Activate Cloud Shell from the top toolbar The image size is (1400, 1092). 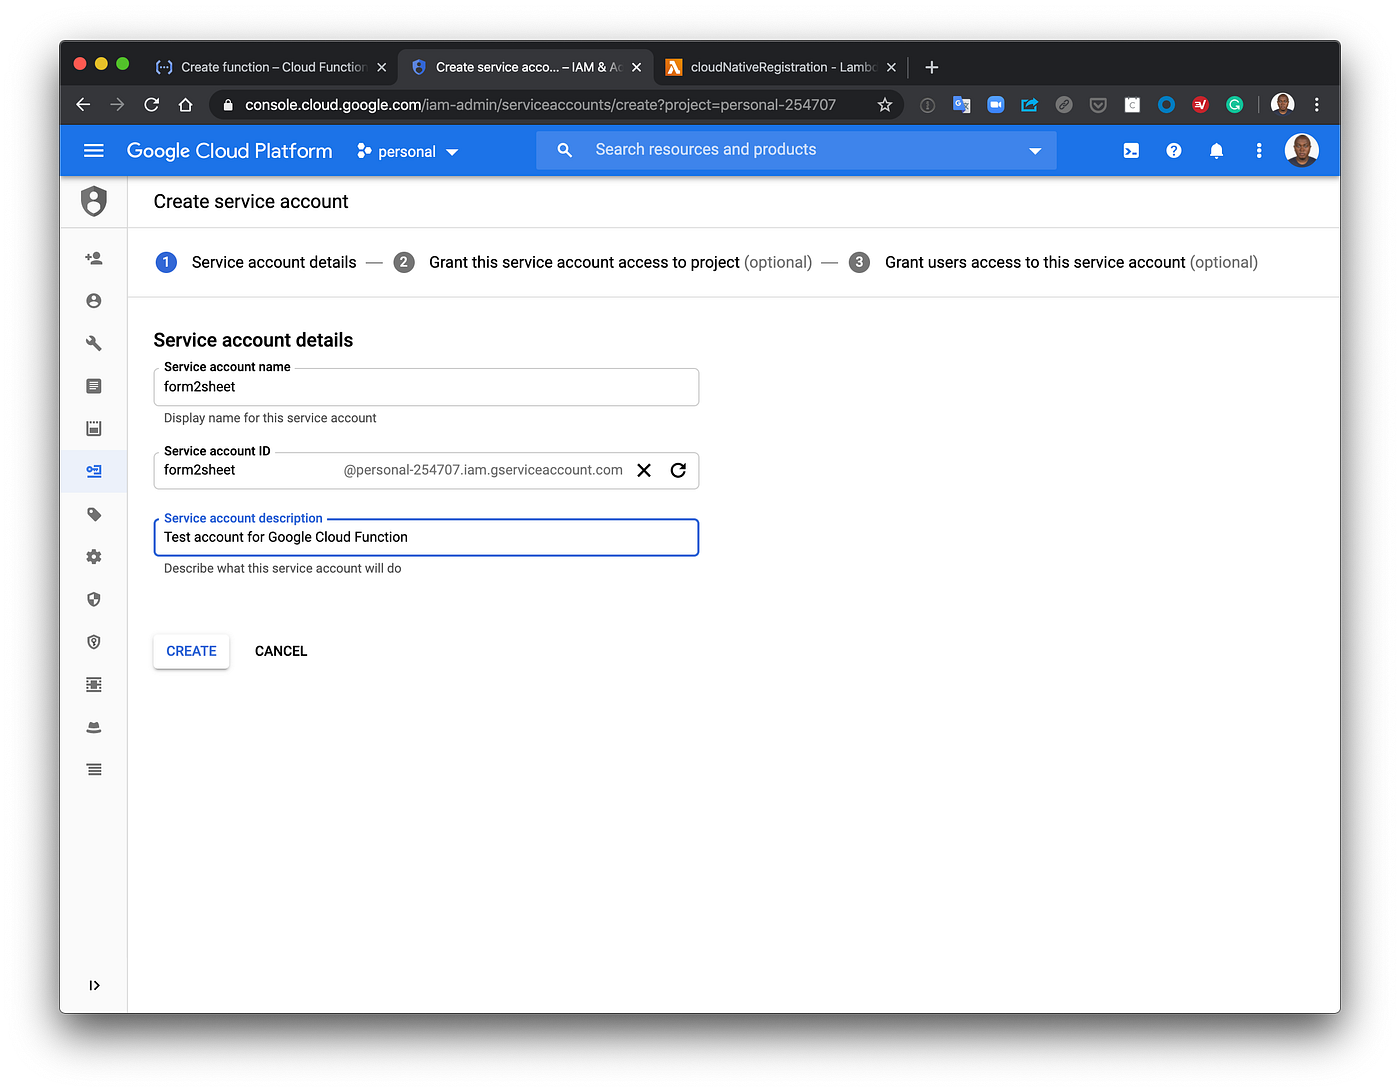[1130, 150]
